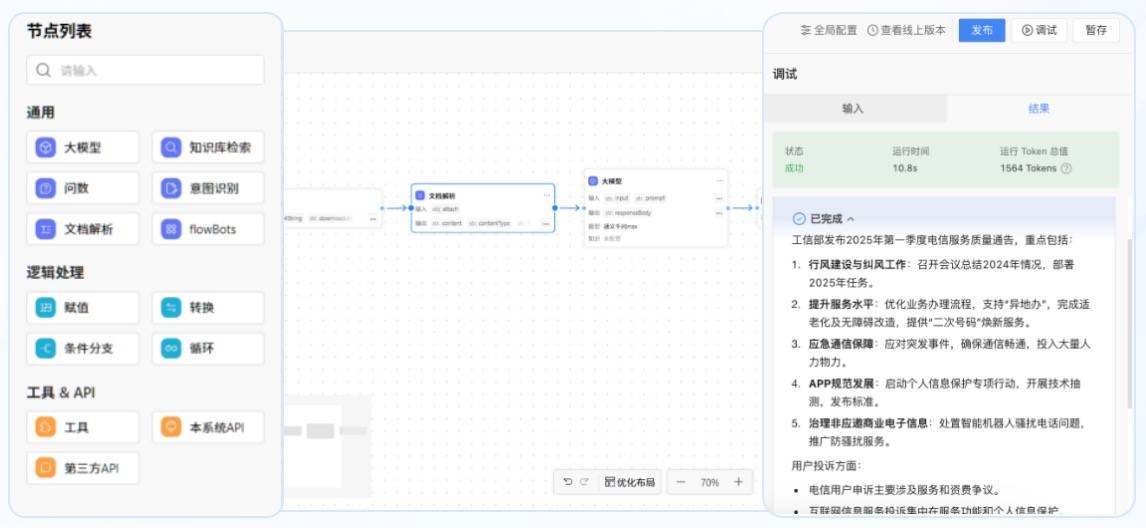Zoom in the canvas with plus

pyautogui.click(x=738, y=482)
